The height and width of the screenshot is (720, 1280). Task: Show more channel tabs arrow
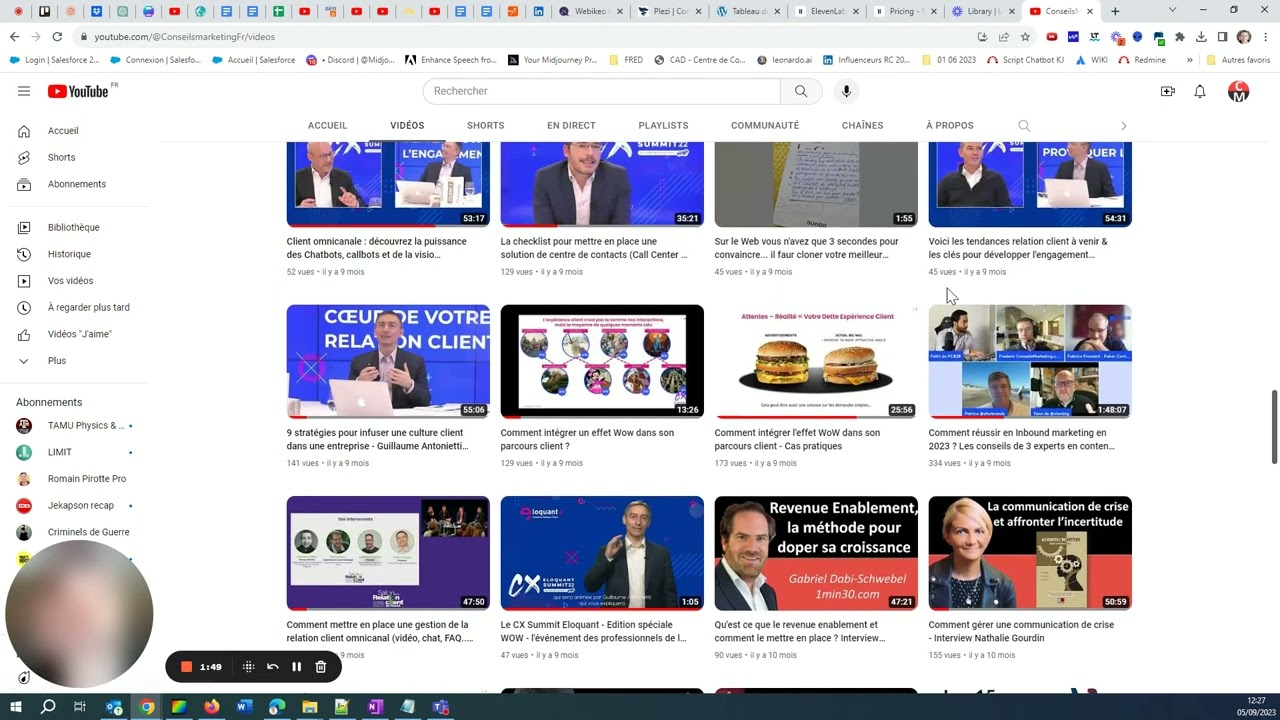(x=1123, y=126)
